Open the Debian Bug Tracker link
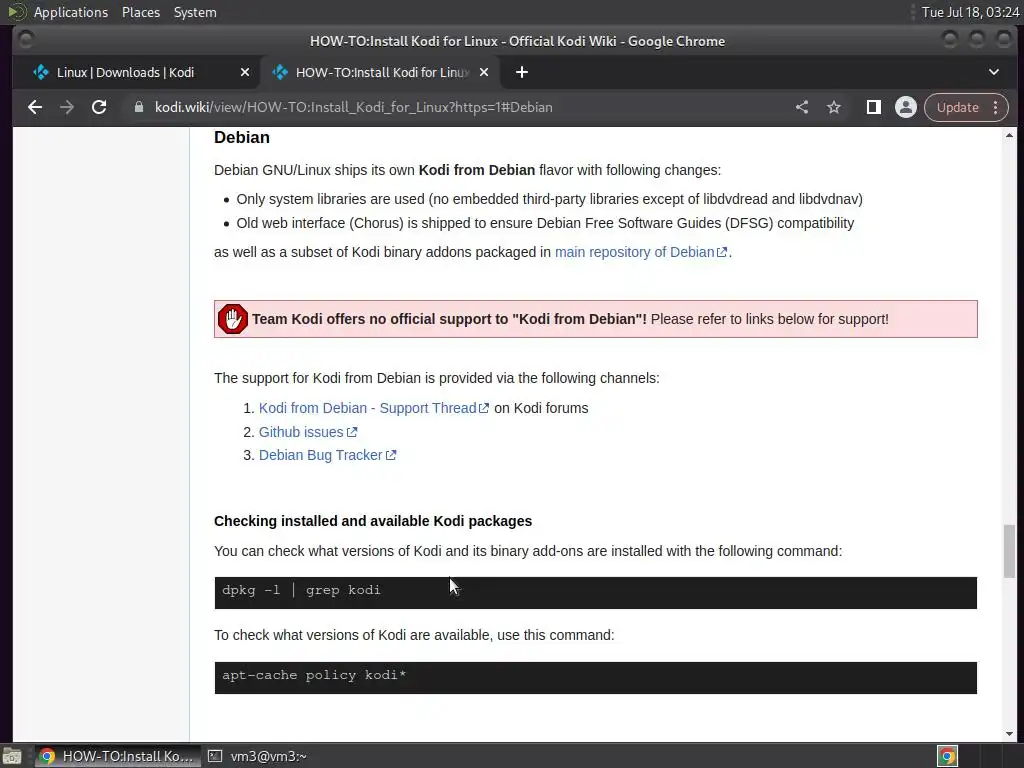The height and width of the screenshot is (768, 1024). click(x=320, y=455)
